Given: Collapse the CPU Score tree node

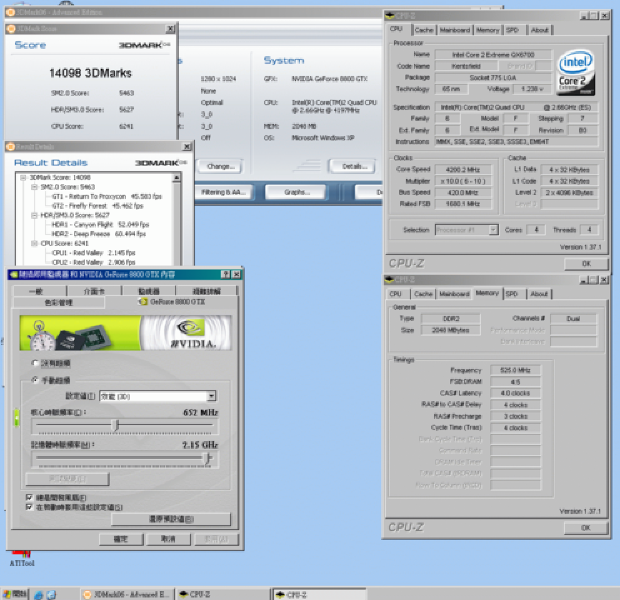Looking at the screenshot, I should coord(34,243).
